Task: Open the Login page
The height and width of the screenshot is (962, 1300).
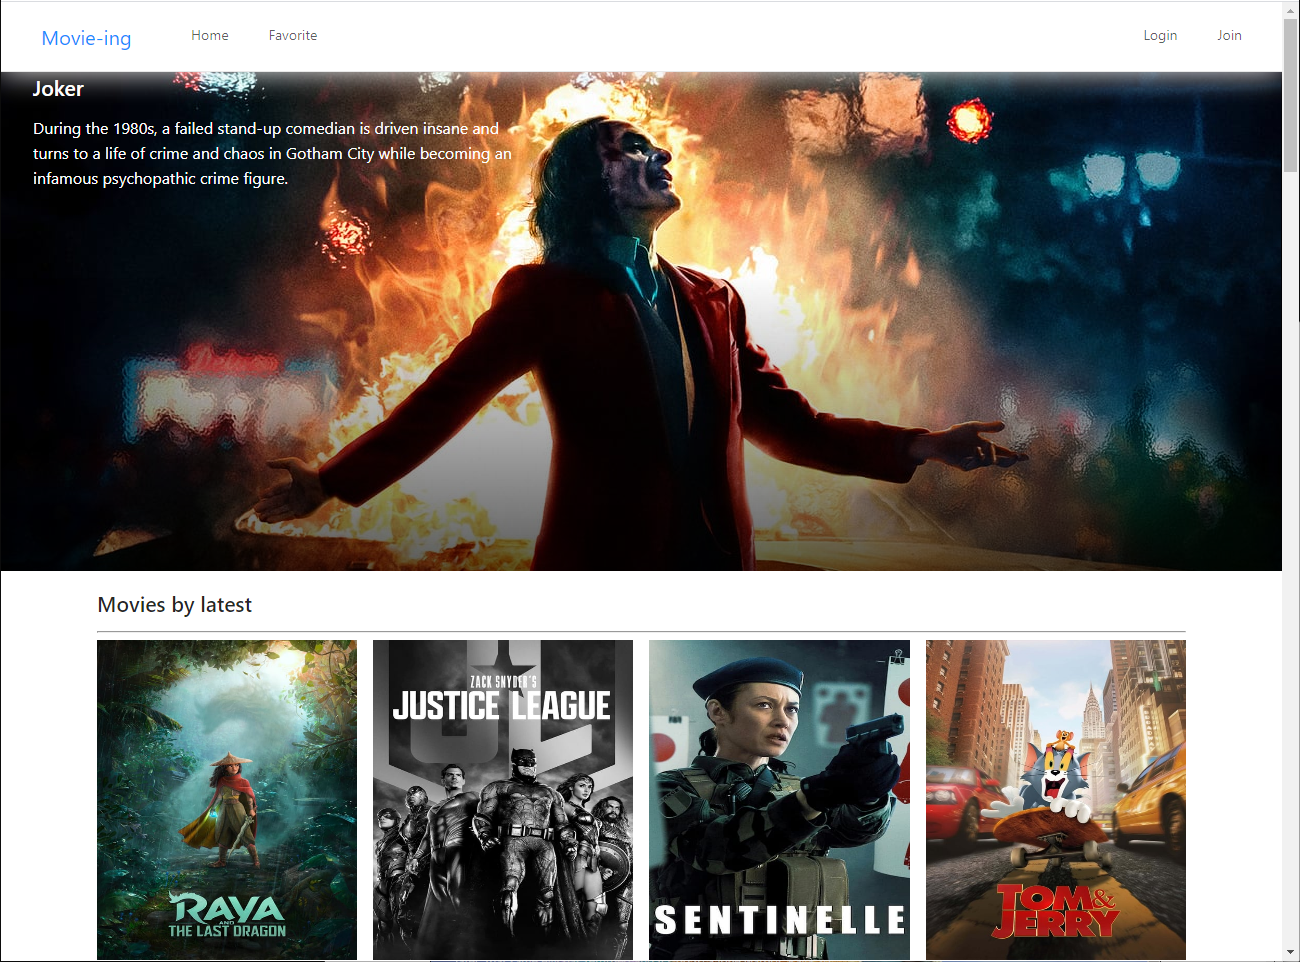Action: coord(1160,35)
